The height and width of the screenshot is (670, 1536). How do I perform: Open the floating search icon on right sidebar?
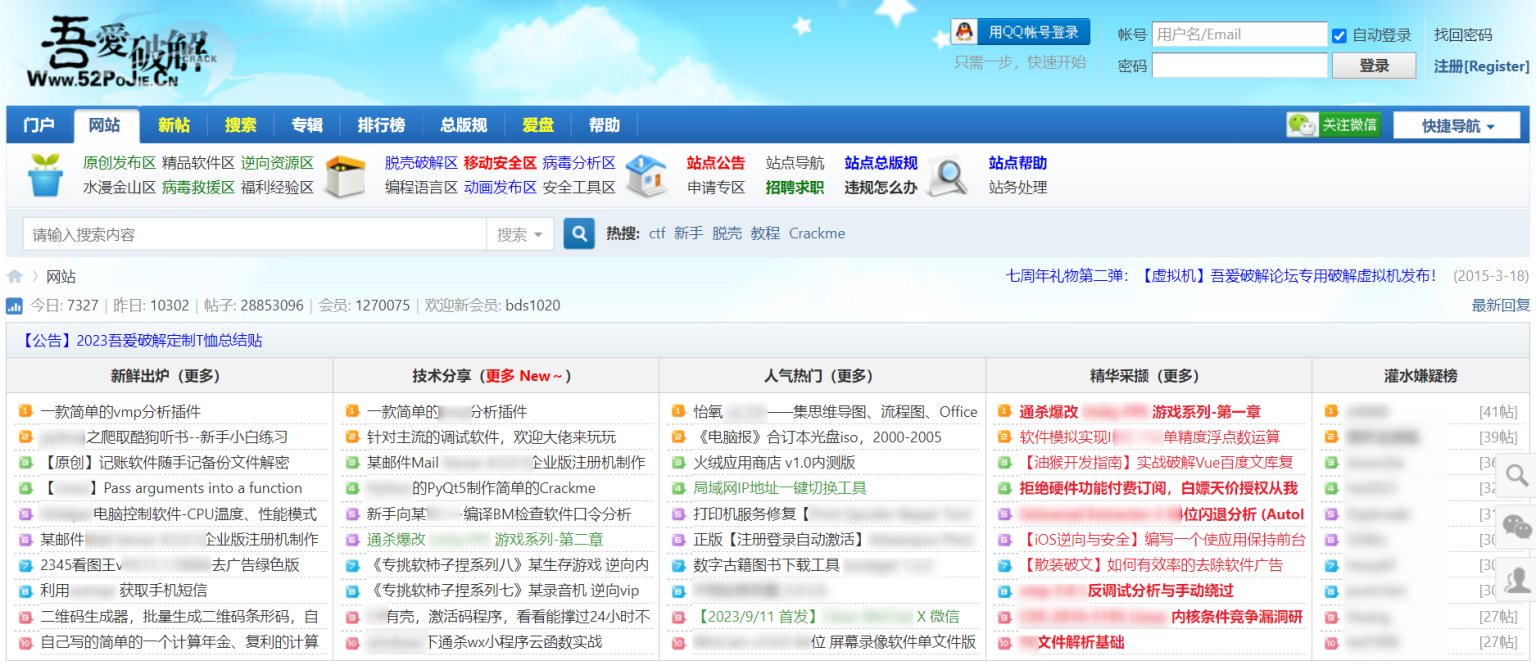click(1516, 476)
